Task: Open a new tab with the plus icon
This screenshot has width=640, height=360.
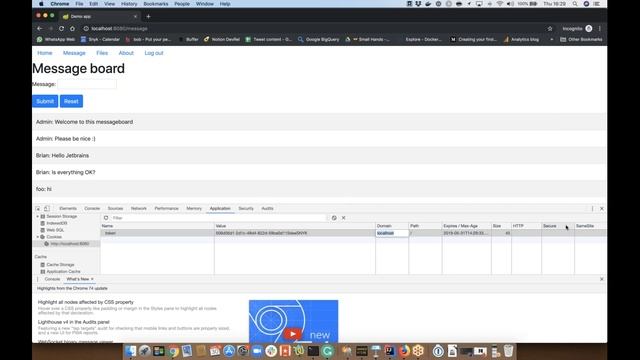Action: coord(148,16)
